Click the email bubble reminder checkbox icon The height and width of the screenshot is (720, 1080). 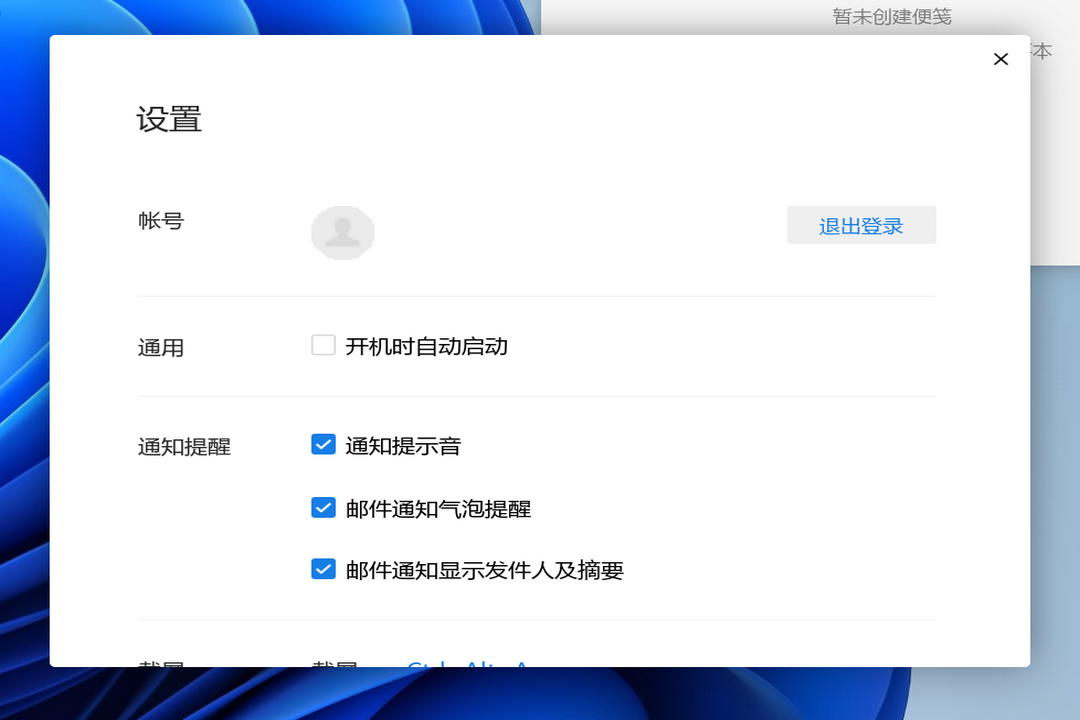click(322, 508)
